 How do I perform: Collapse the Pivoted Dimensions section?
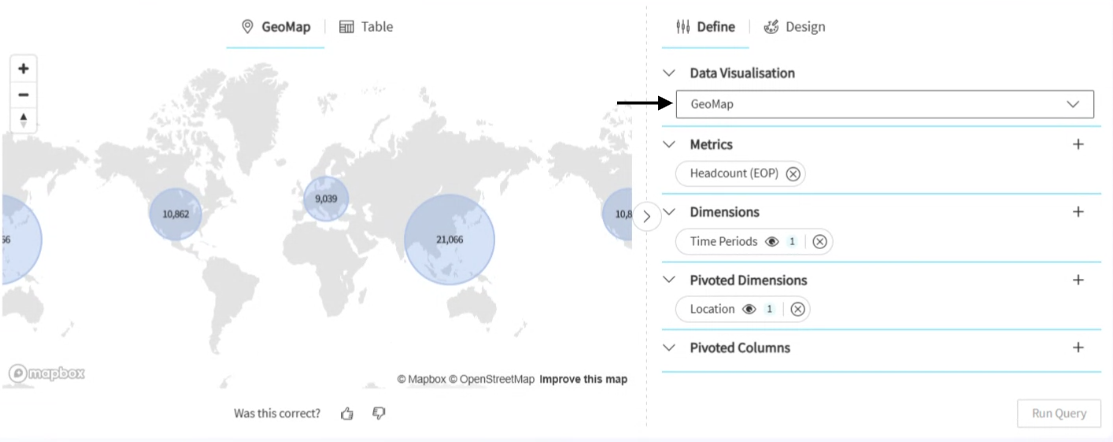(x=669, y=280)
